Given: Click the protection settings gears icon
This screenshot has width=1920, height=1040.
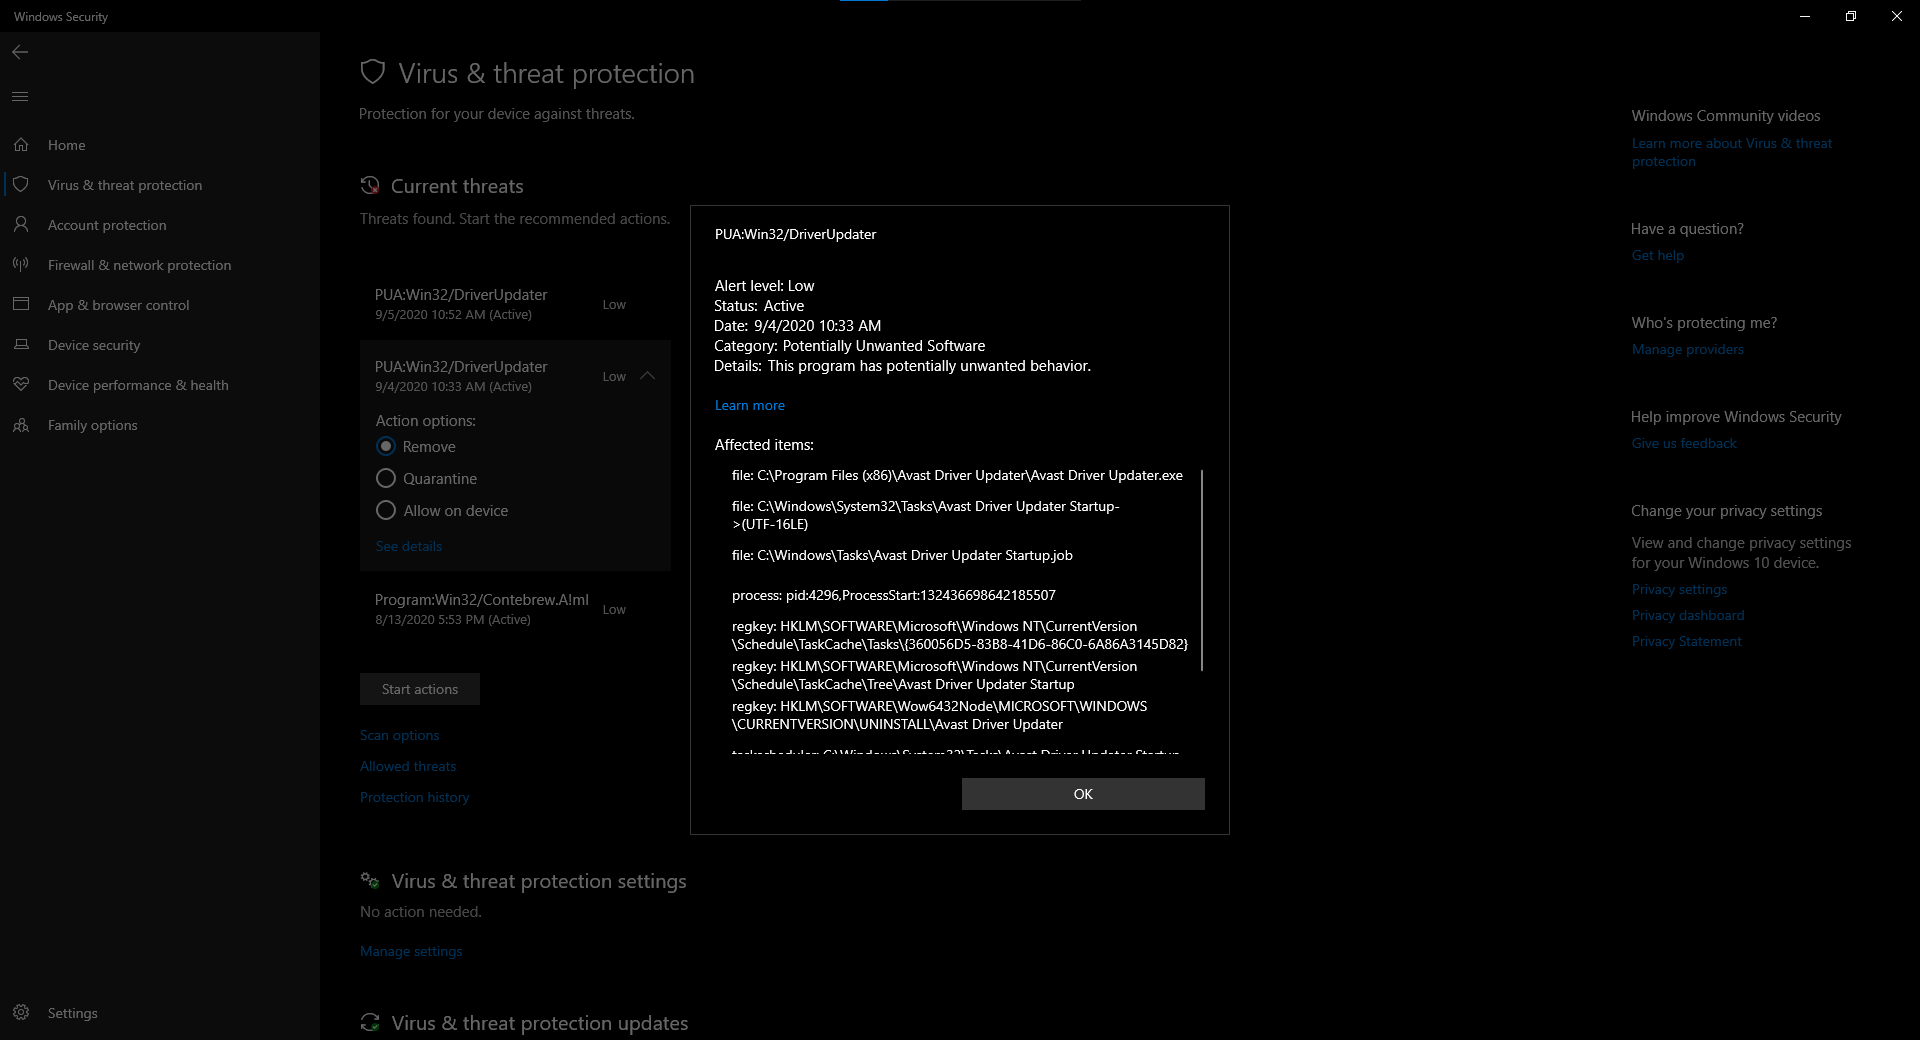Looking at the screenshot, I should tap(370, 881).
